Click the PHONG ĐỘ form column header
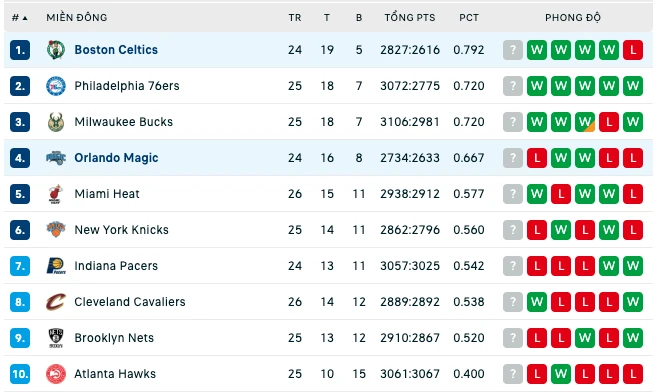657x392 pixels. (x=573, y=18)
